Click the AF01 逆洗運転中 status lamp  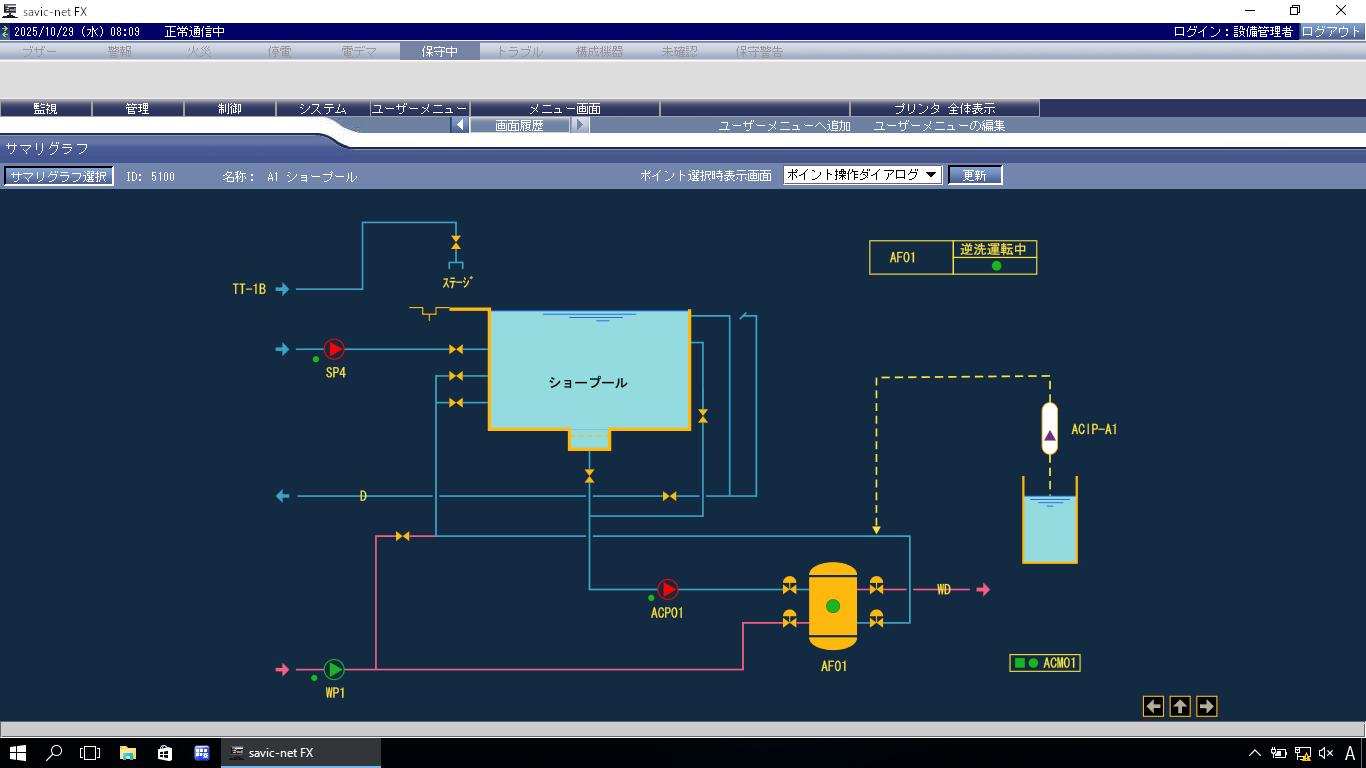996,266
